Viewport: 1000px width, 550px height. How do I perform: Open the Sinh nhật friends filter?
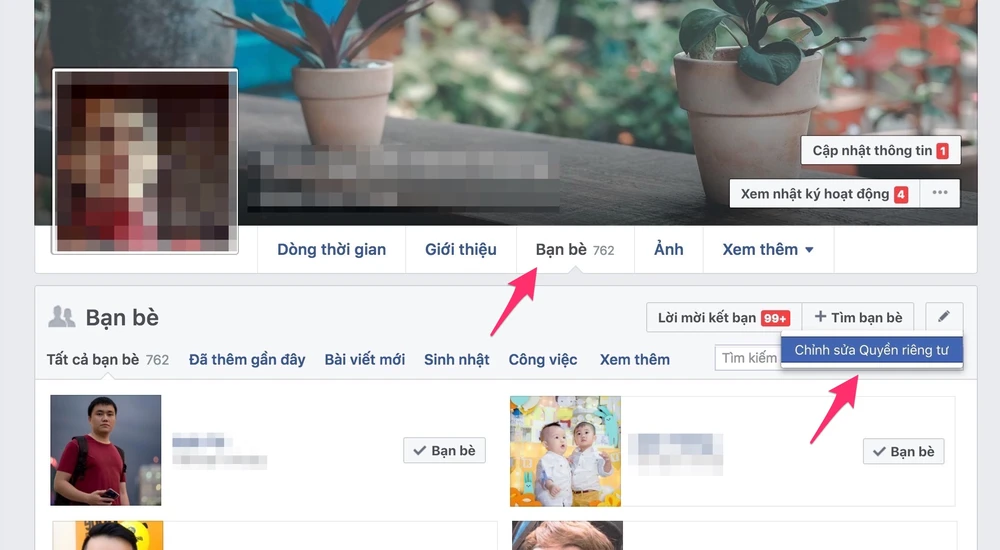click(x=456, y=359)
